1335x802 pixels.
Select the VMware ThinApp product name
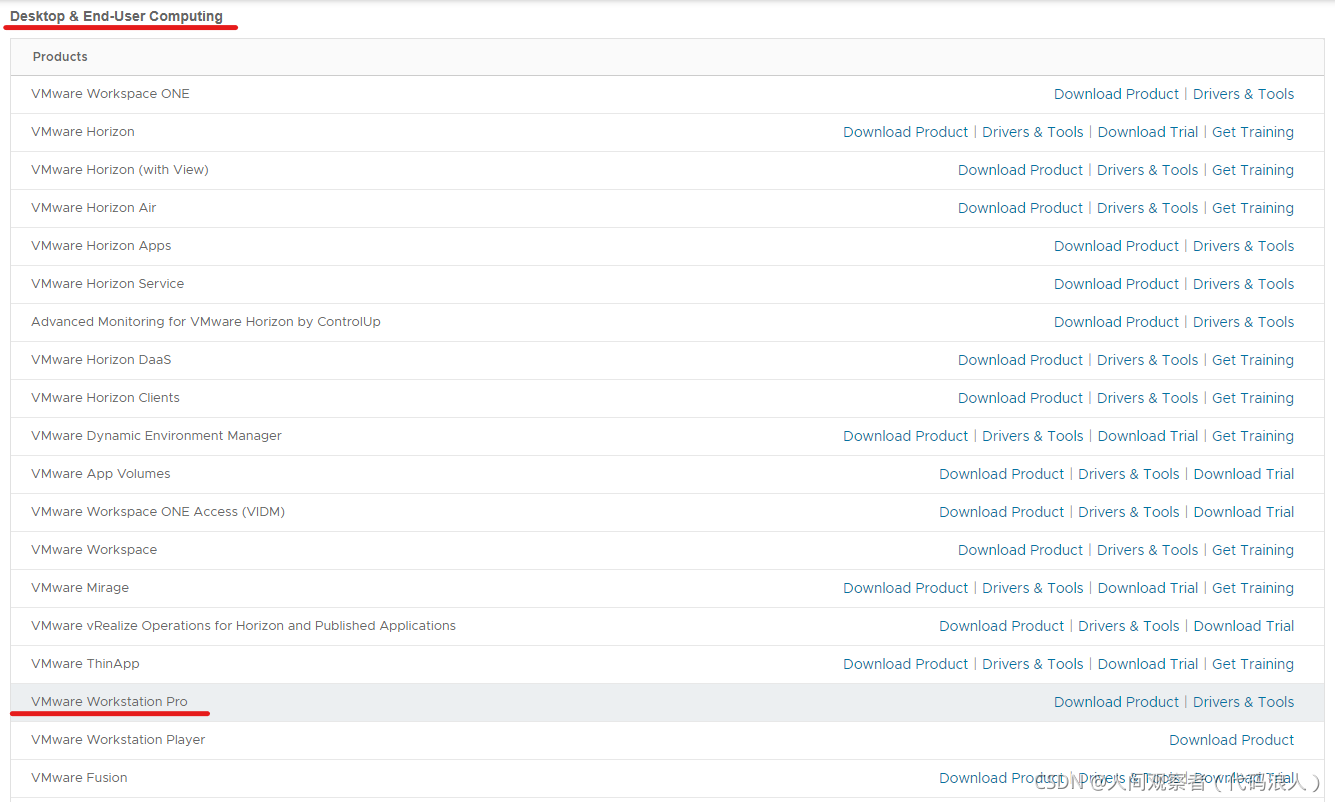click(85, 664)
